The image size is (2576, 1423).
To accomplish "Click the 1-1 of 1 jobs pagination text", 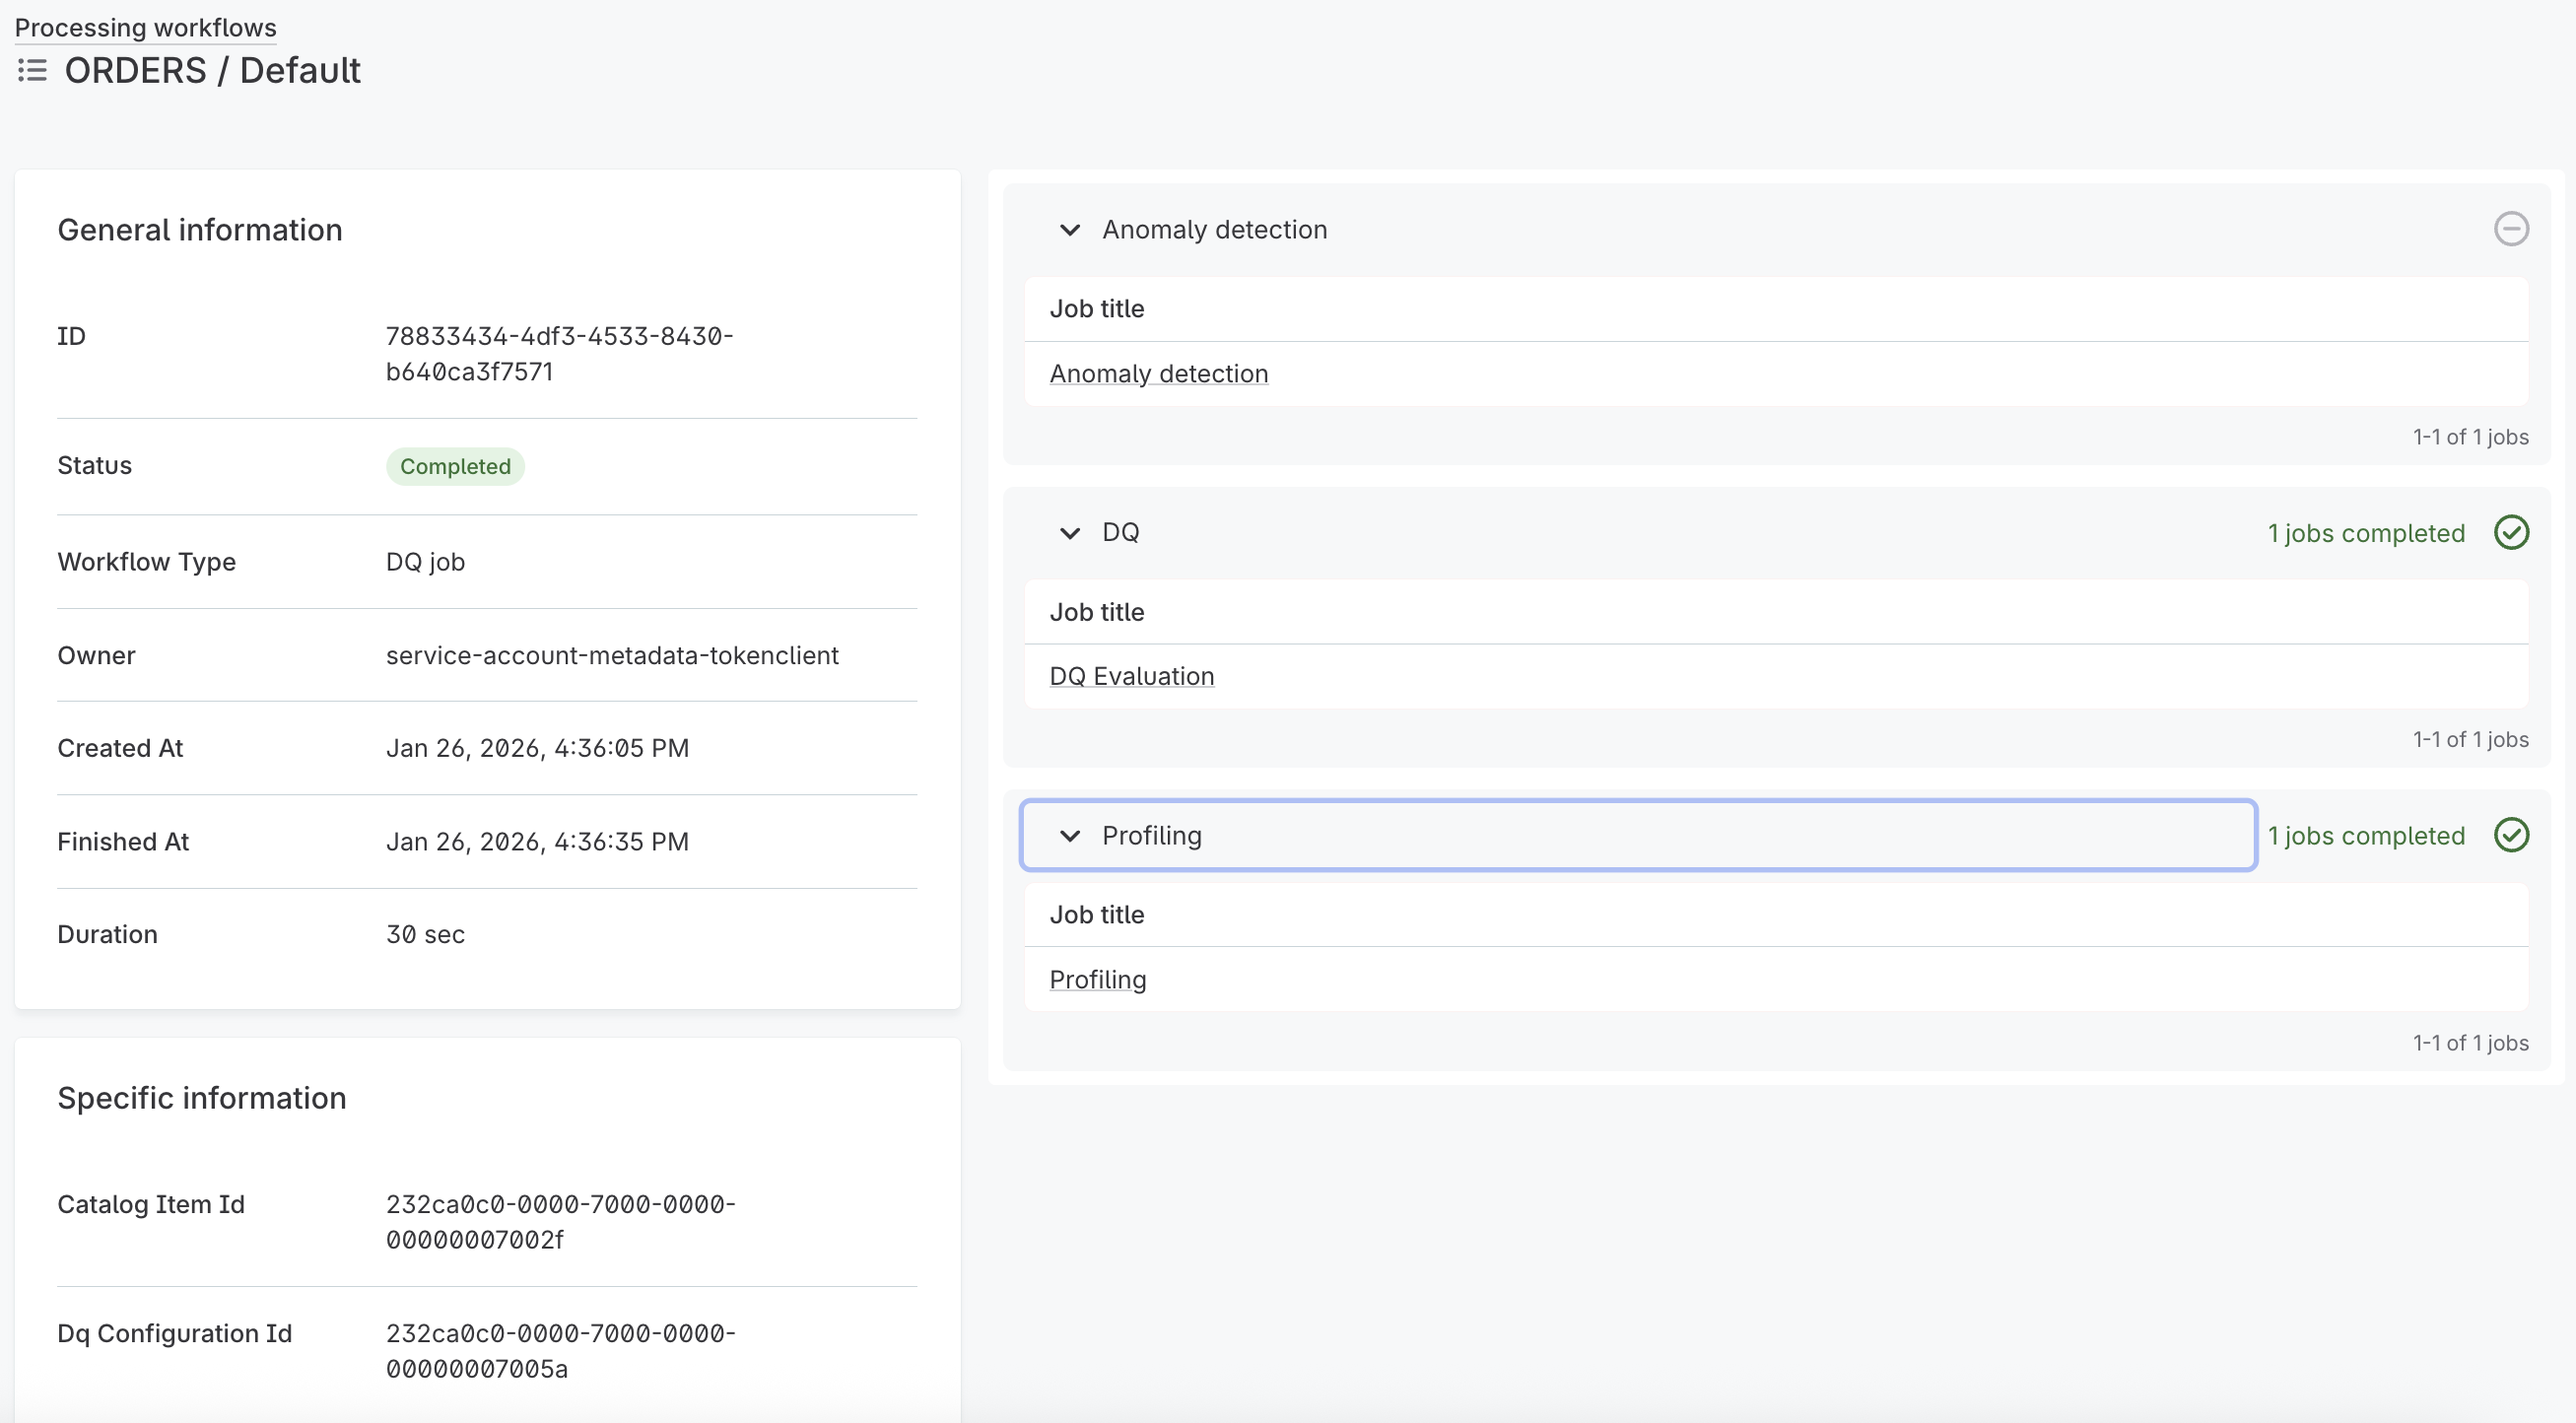I will point(2470,437).
